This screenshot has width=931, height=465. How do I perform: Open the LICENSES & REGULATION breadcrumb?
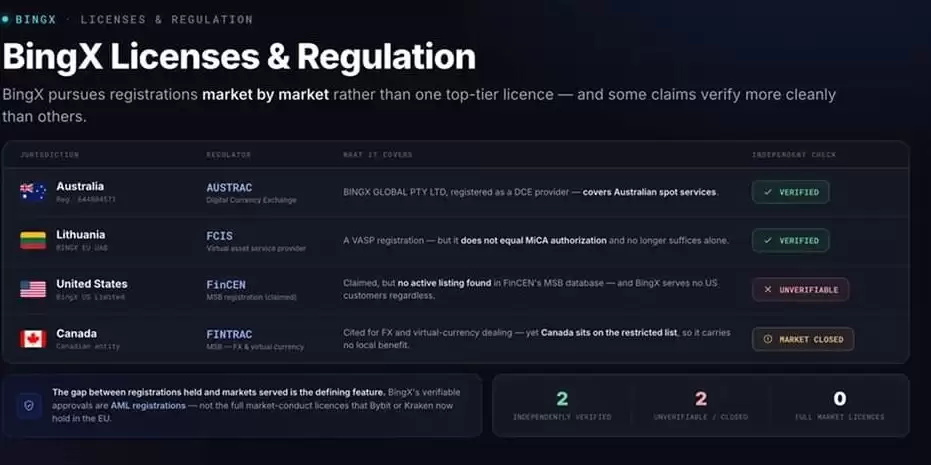tap(167, 20)
